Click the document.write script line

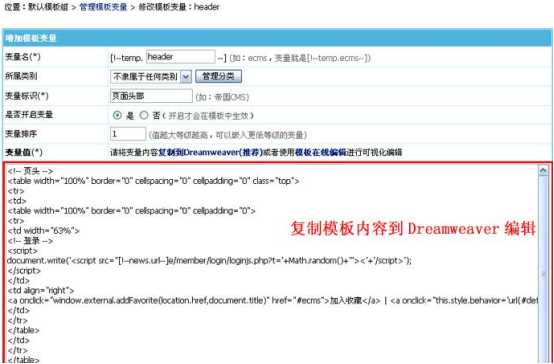(209, 261)
